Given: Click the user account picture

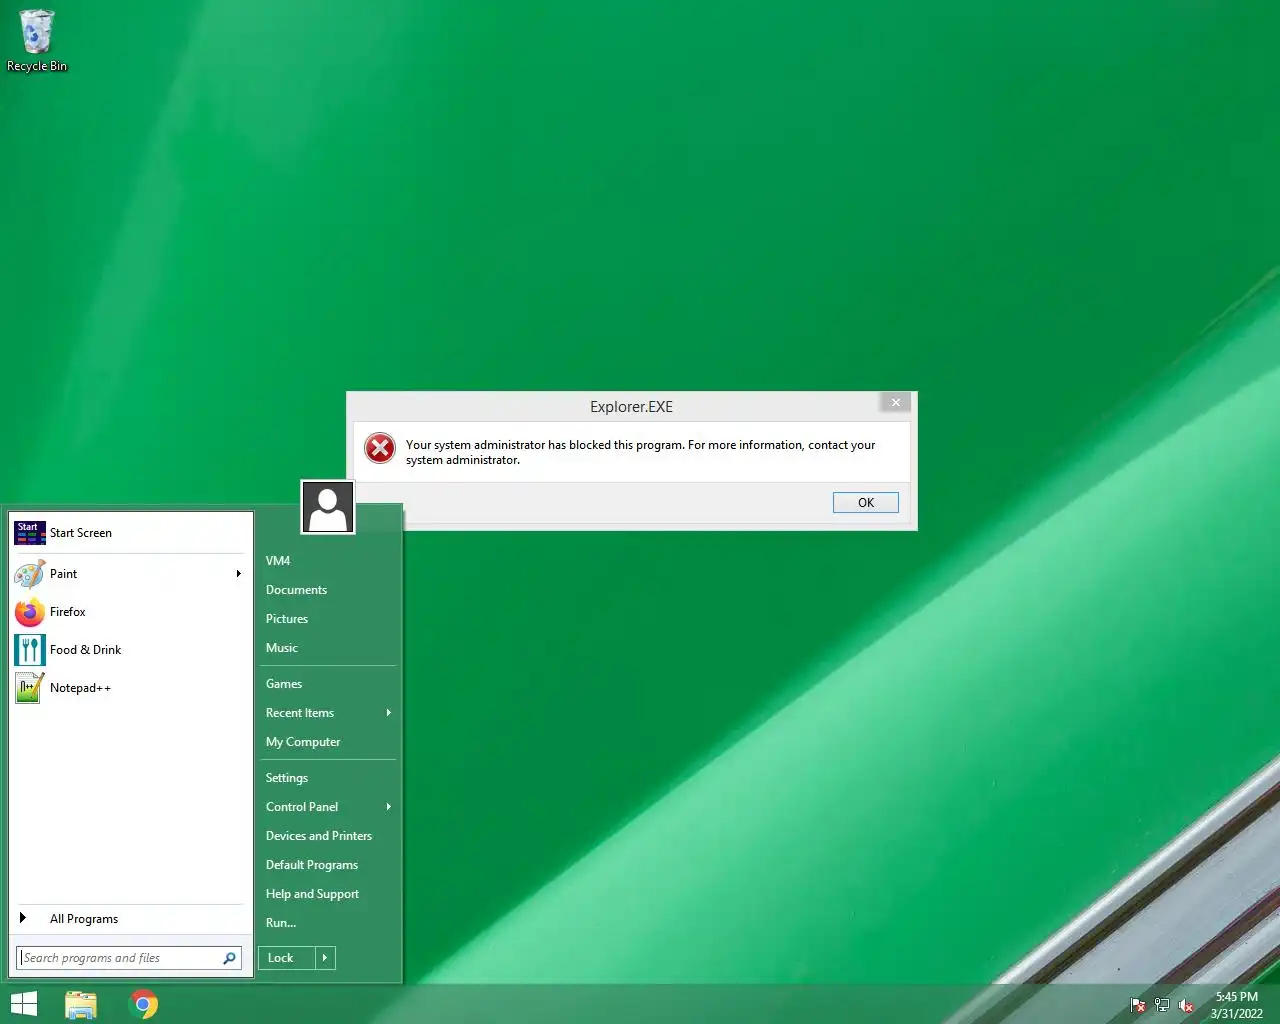Looking at the screenshot, I should (x=328, y=507).
